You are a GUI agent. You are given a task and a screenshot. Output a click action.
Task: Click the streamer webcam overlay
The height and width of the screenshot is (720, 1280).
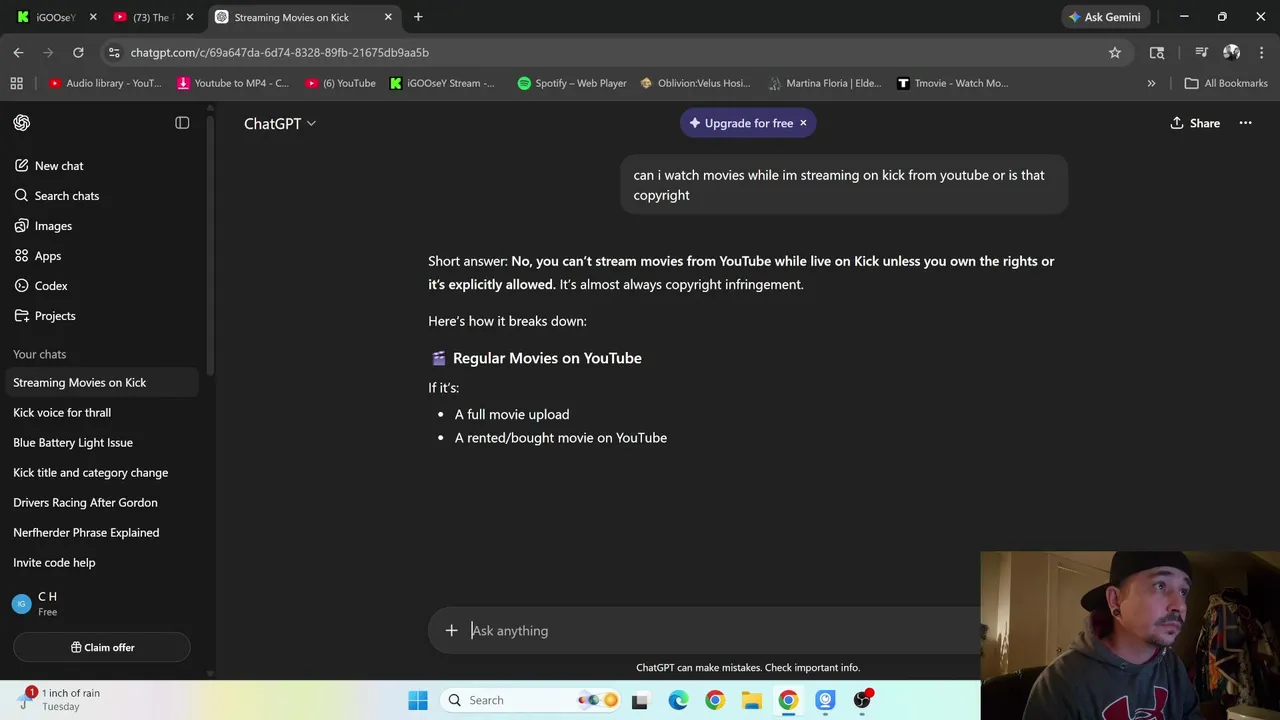tap(1130, 635)
